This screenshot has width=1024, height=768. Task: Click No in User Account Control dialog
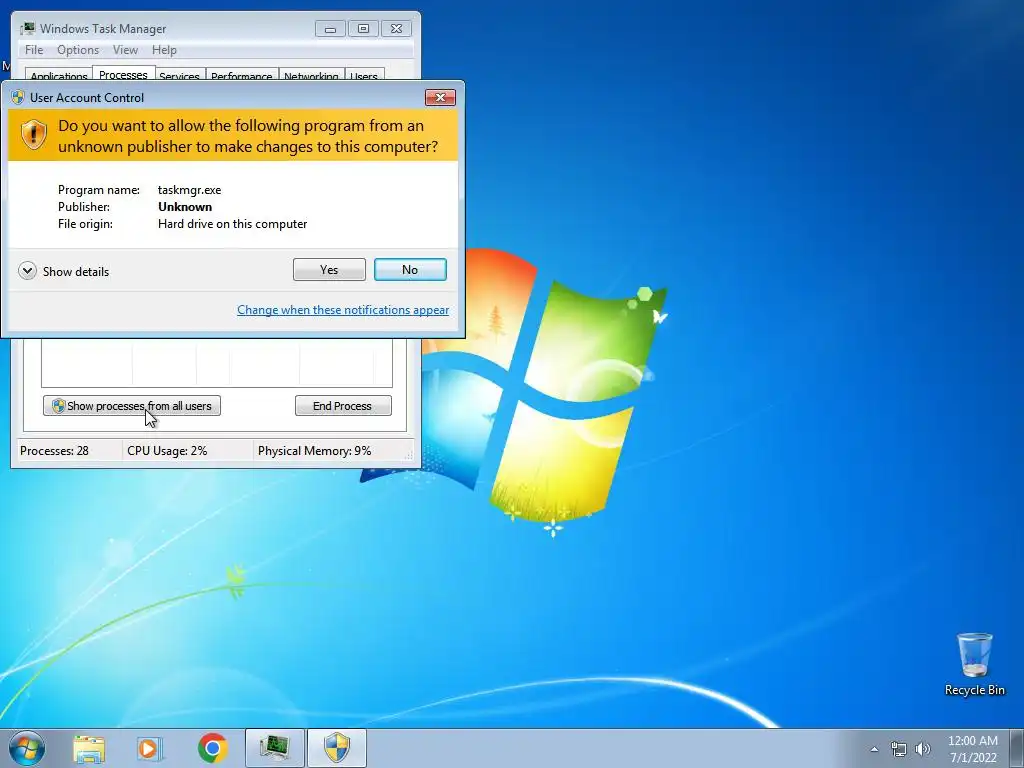[410, 270]
